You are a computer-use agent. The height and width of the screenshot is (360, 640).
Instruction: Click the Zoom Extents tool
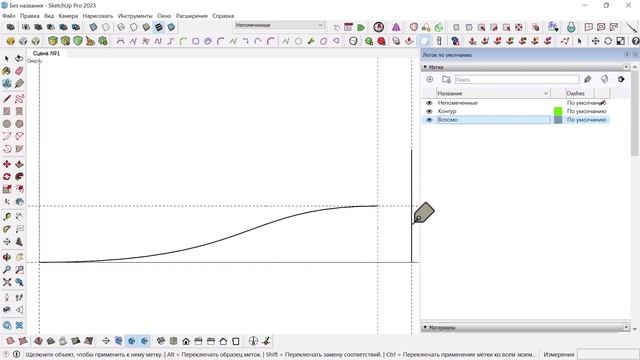click(x=7, y=282)
